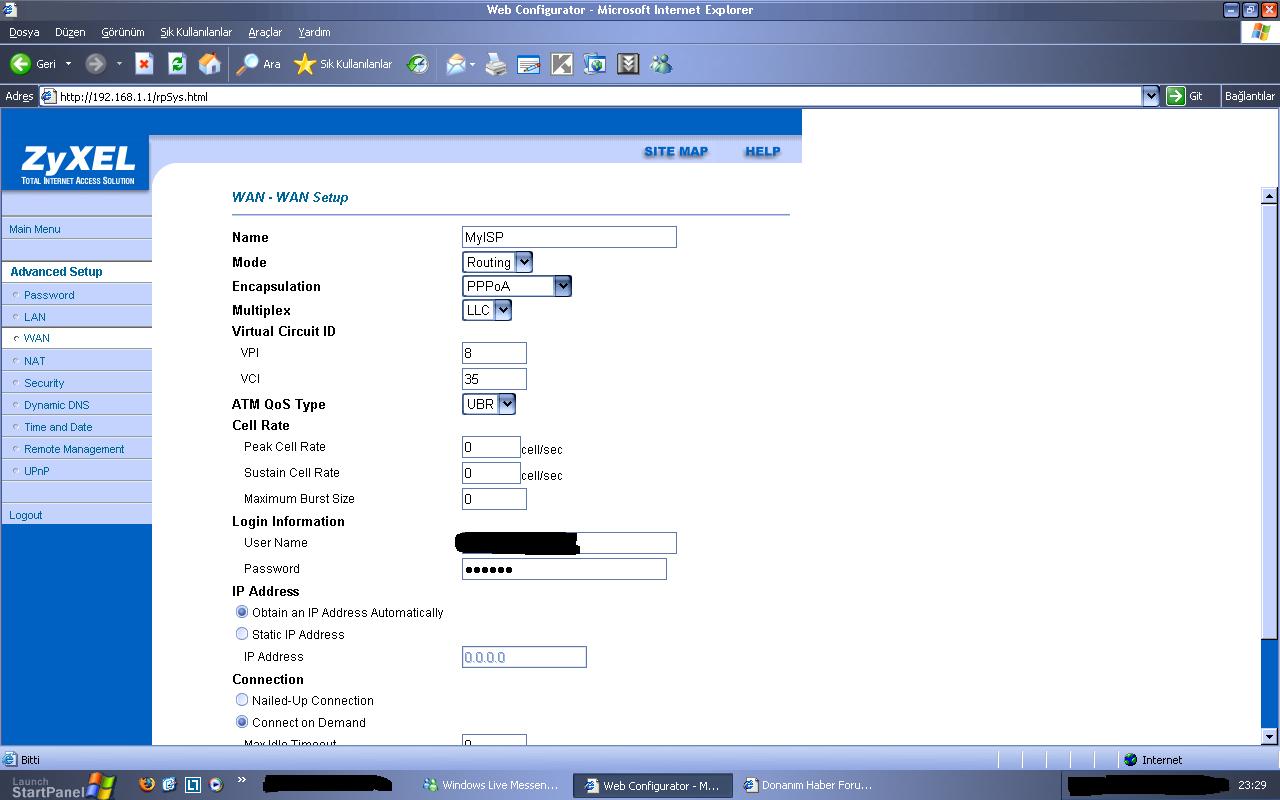Image resolution: width=1280 pixels, height=800 pixels.
Task: Open Sık Kullanılanlar favorites star
Action: pyautogui.click(x=343, y=64)
